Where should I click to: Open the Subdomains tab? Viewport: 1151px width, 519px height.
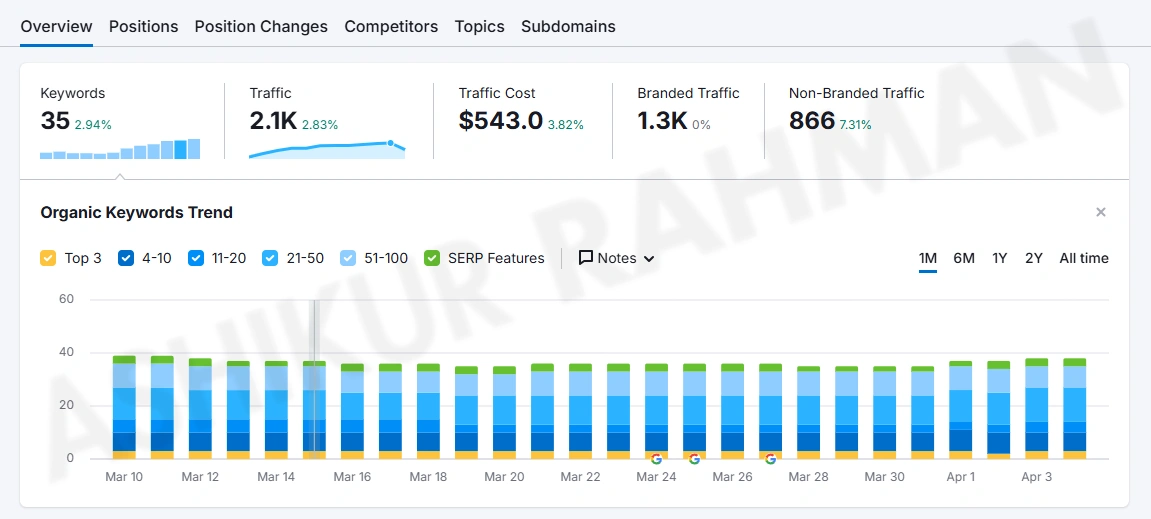point(568,27)
